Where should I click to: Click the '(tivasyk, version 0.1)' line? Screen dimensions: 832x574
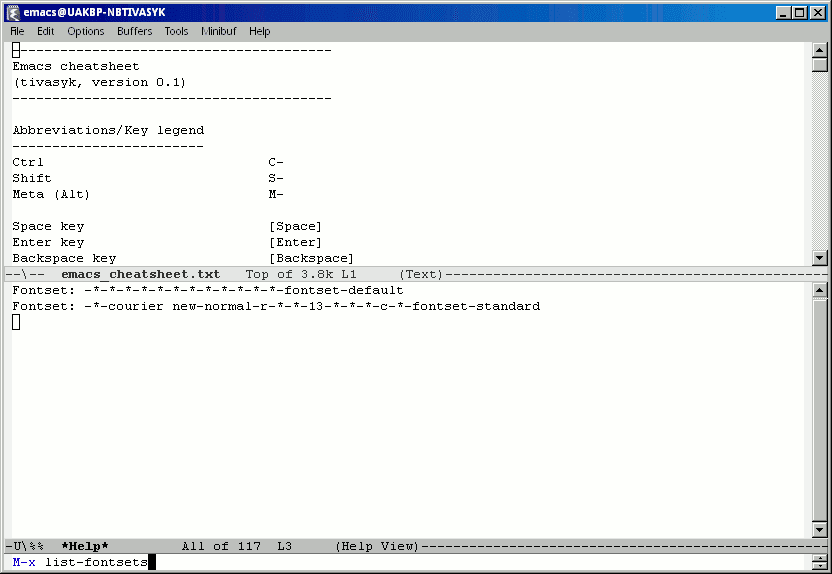pos(99,82)
